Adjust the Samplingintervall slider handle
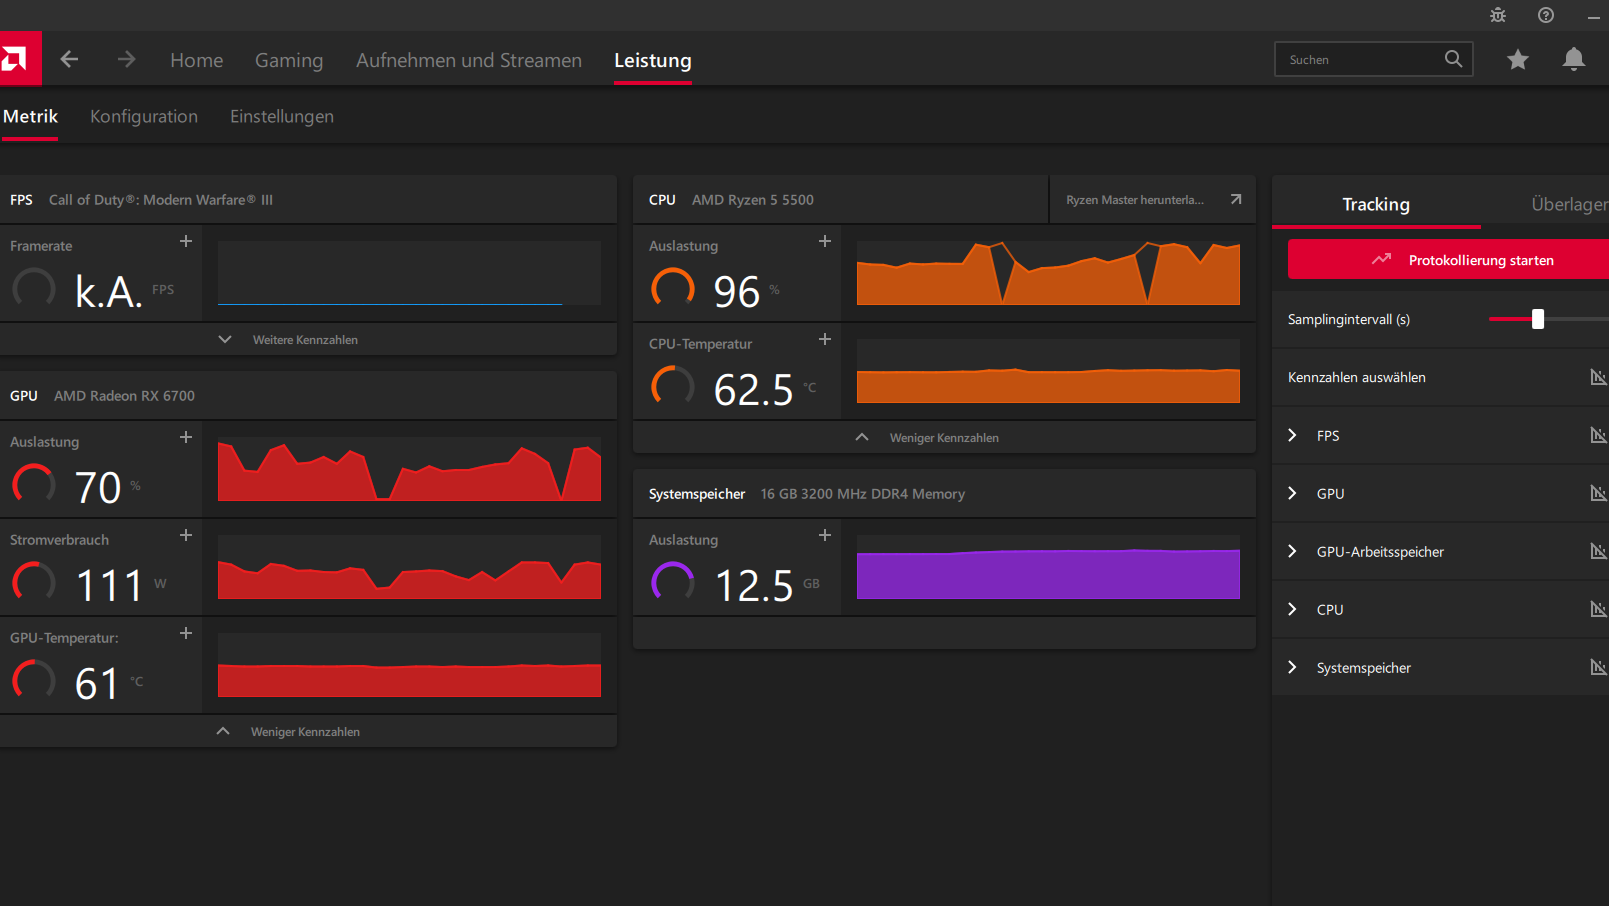The height and width of the screenshot is (906, 1609). (1538, 319)
